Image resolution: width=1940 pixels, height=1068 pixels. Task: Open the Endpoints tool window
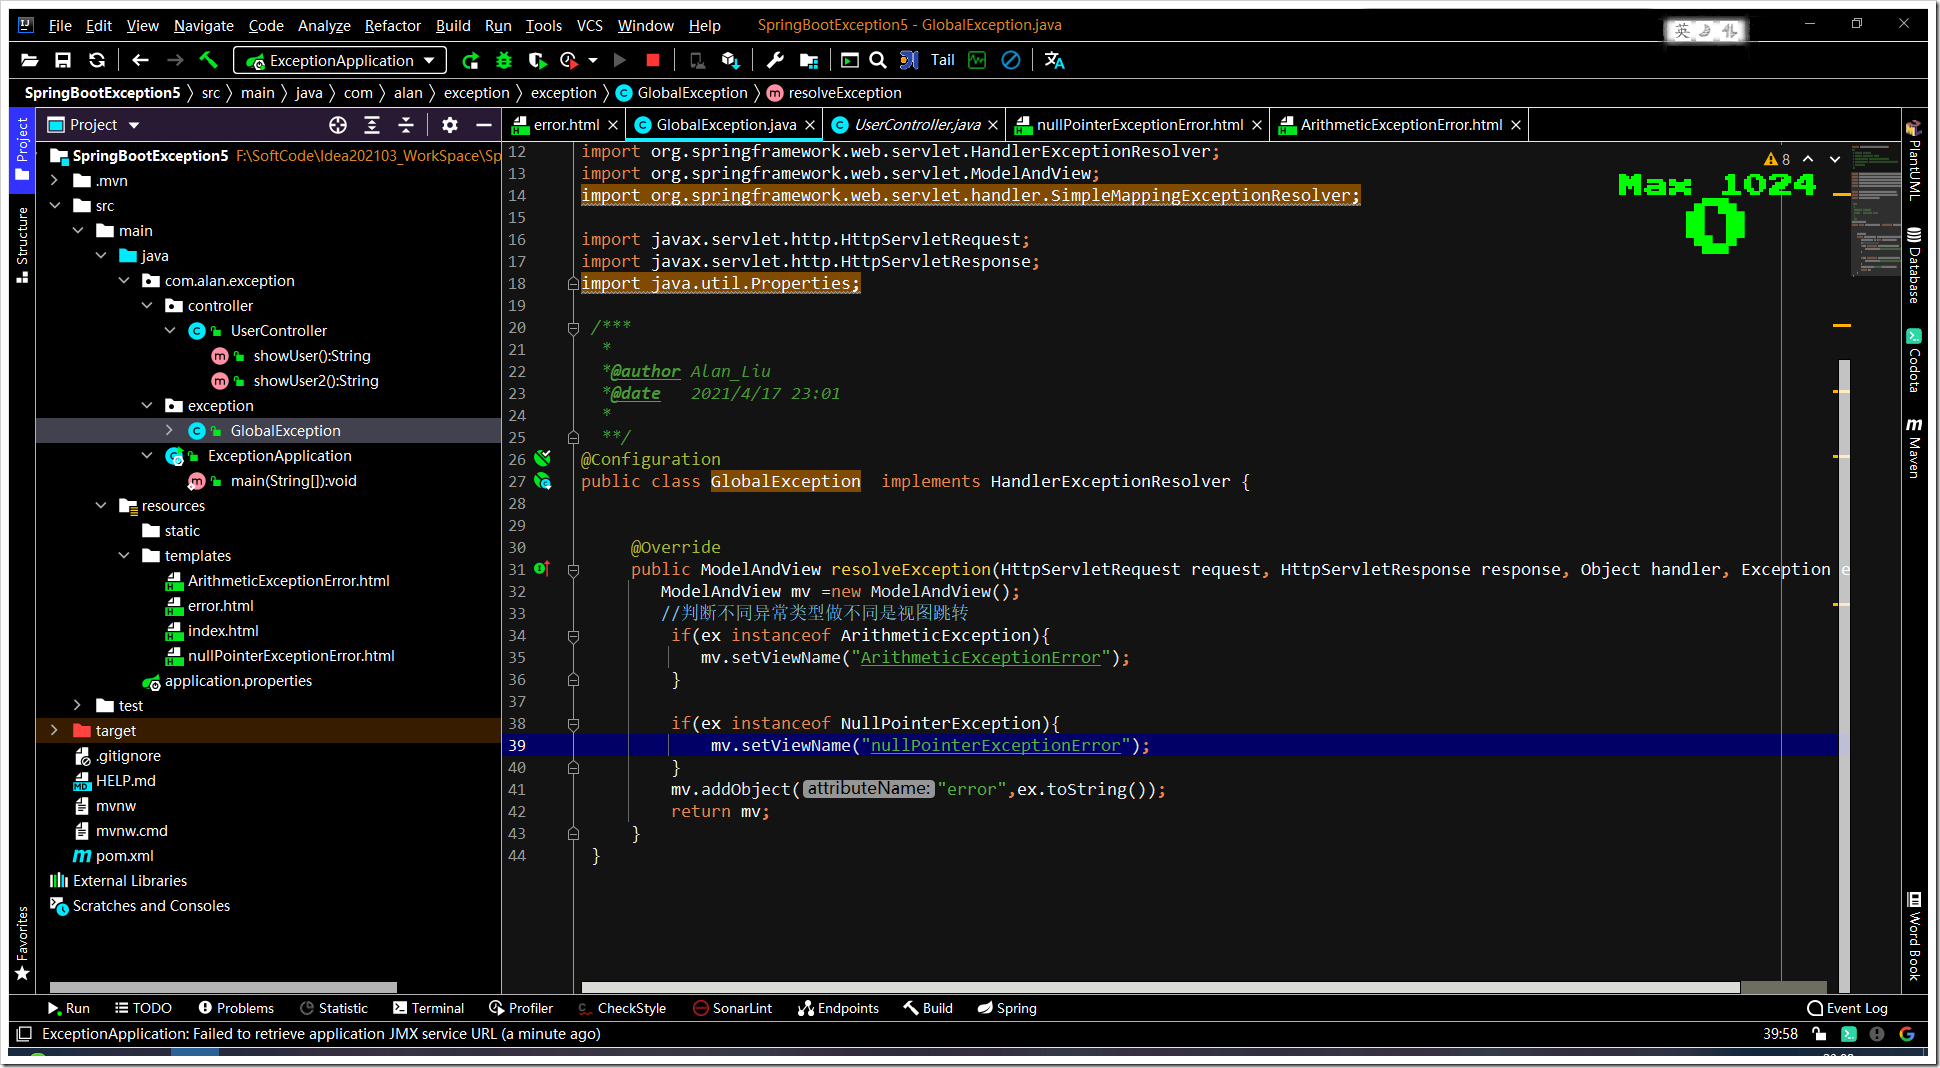(x=838, y=1008)
